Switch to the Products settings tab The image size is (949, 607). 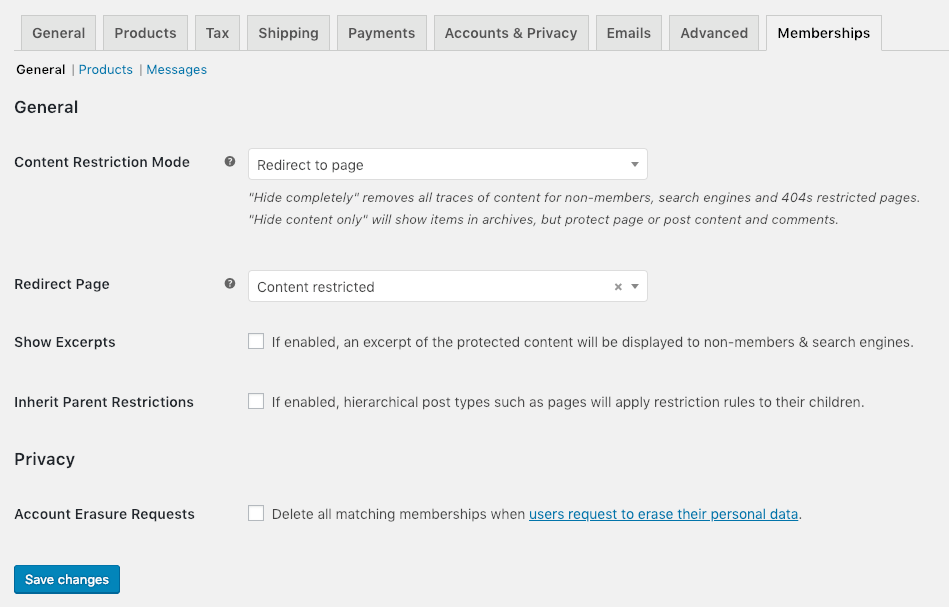[x=144, y=32]
